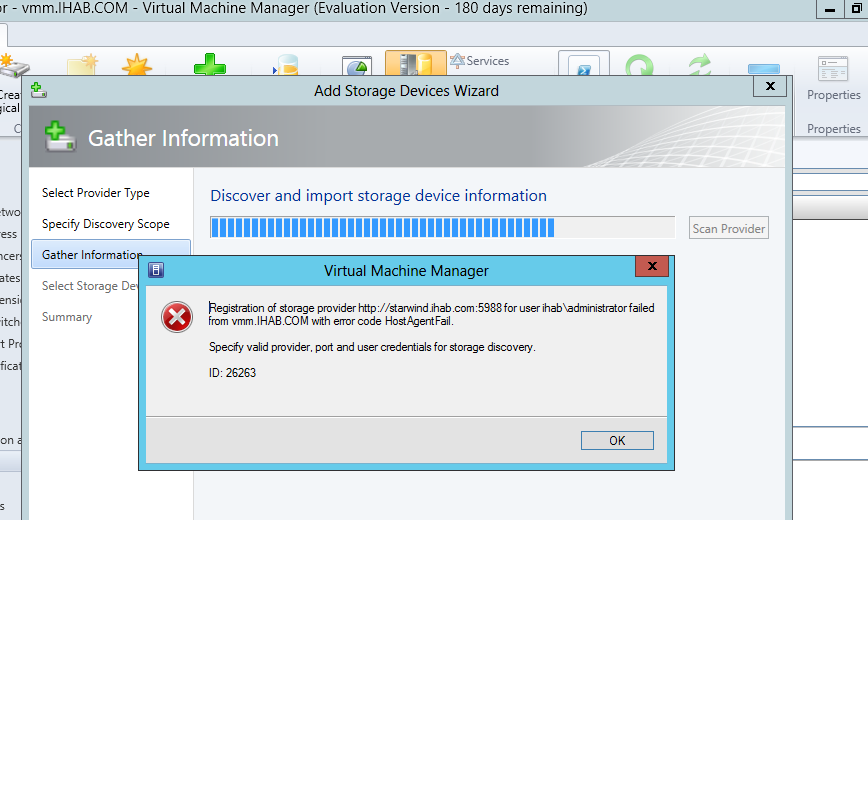
Task: Go to the Specify Discovery Scope step
Action: 106,224
